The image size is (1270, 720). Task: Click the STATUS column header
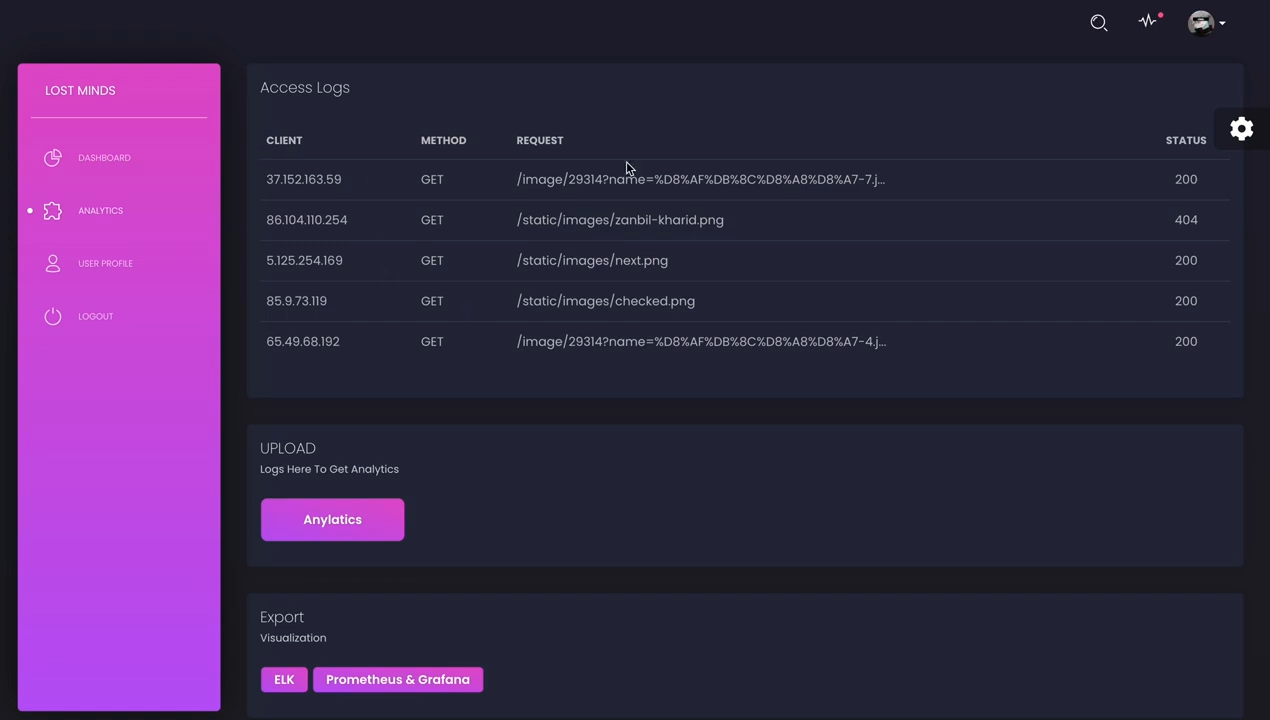coord(1185,140)
